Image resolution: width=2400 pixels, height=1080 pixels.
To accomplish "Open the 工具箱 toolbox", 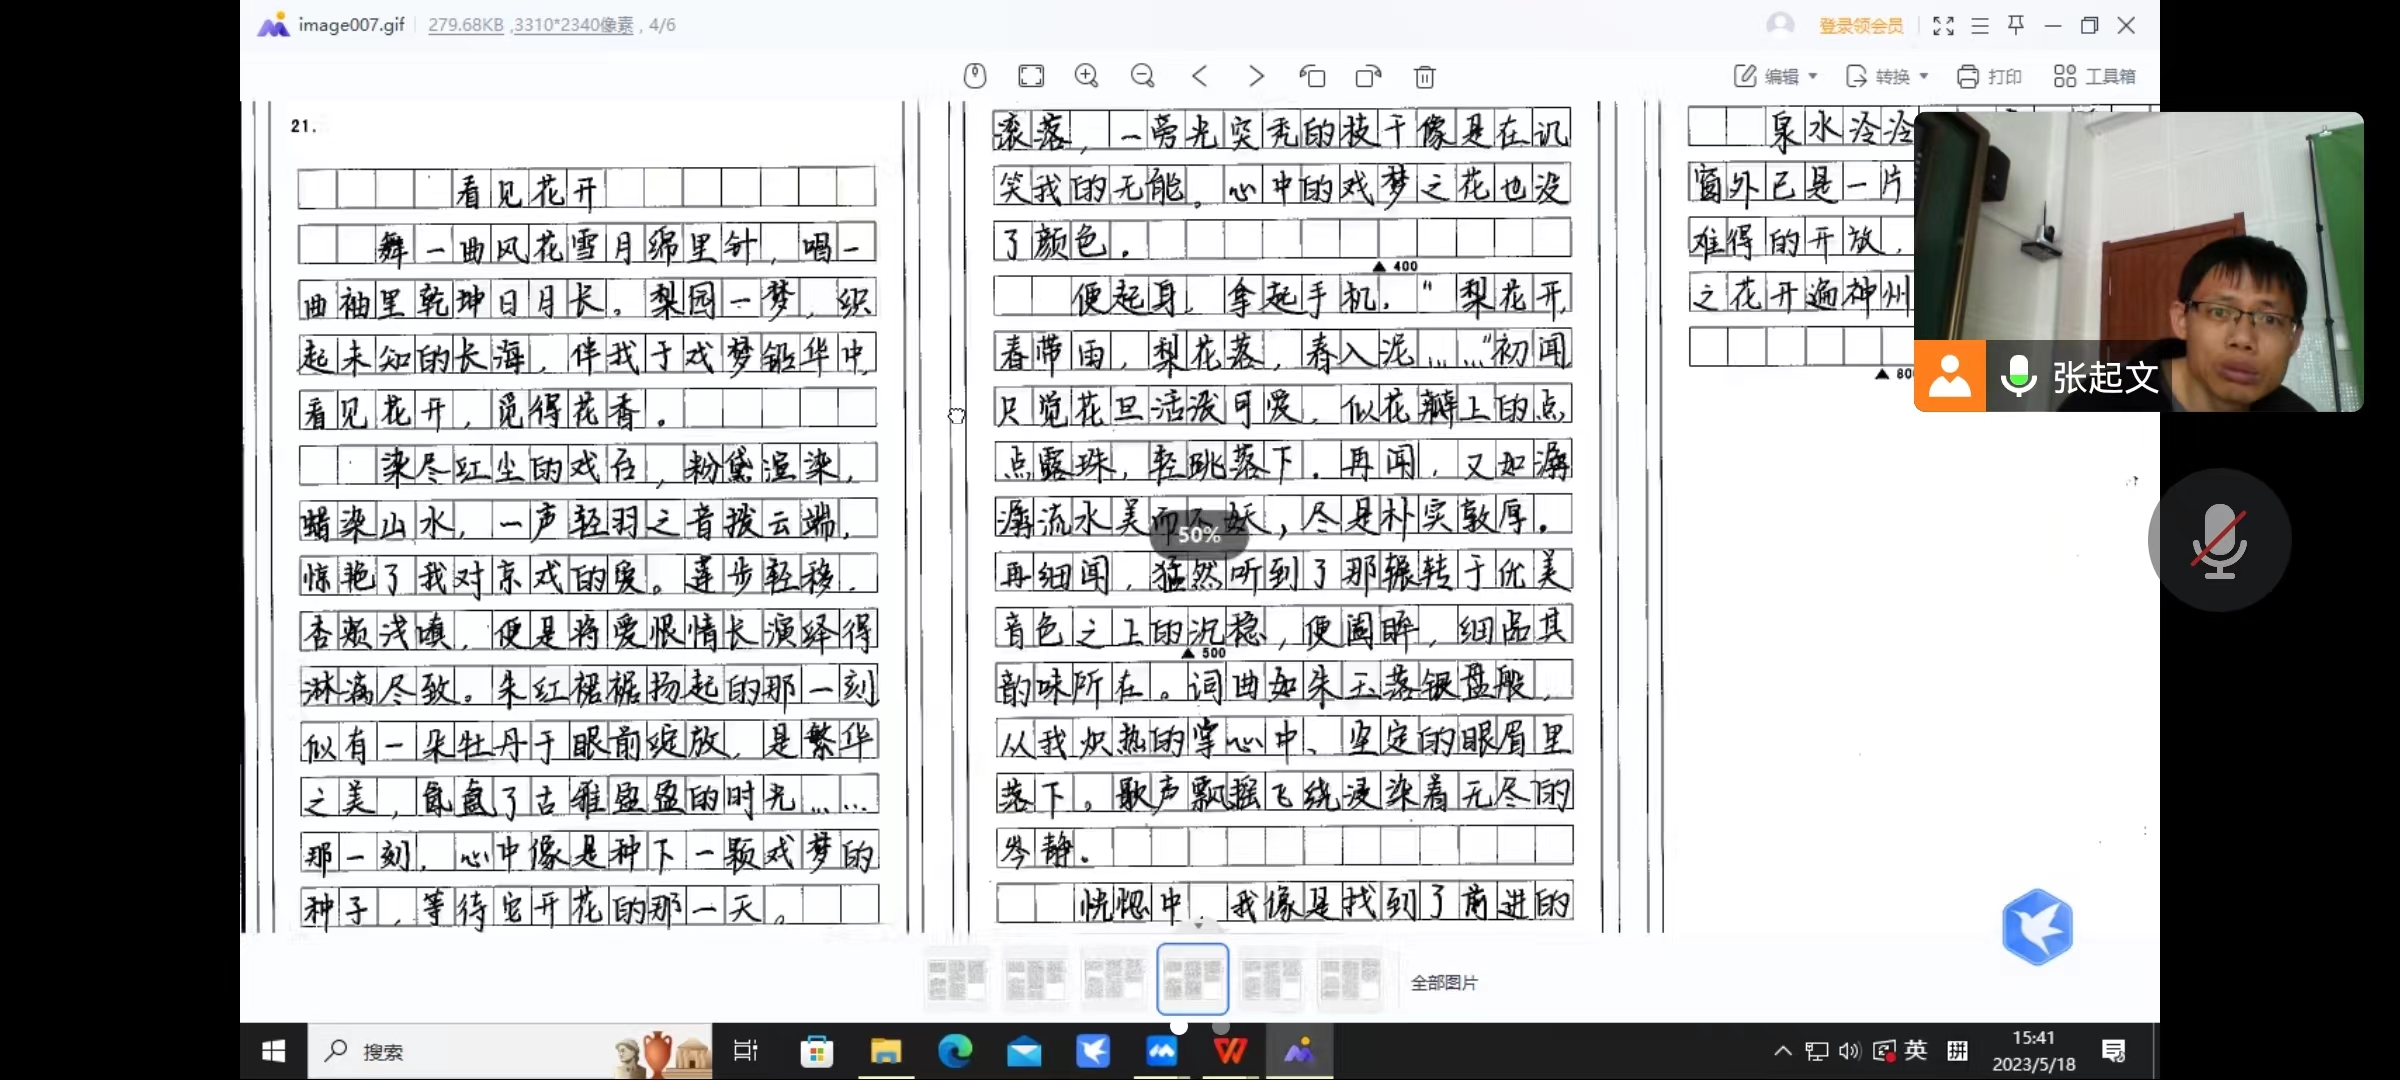I will click(x=2094, y=76).
